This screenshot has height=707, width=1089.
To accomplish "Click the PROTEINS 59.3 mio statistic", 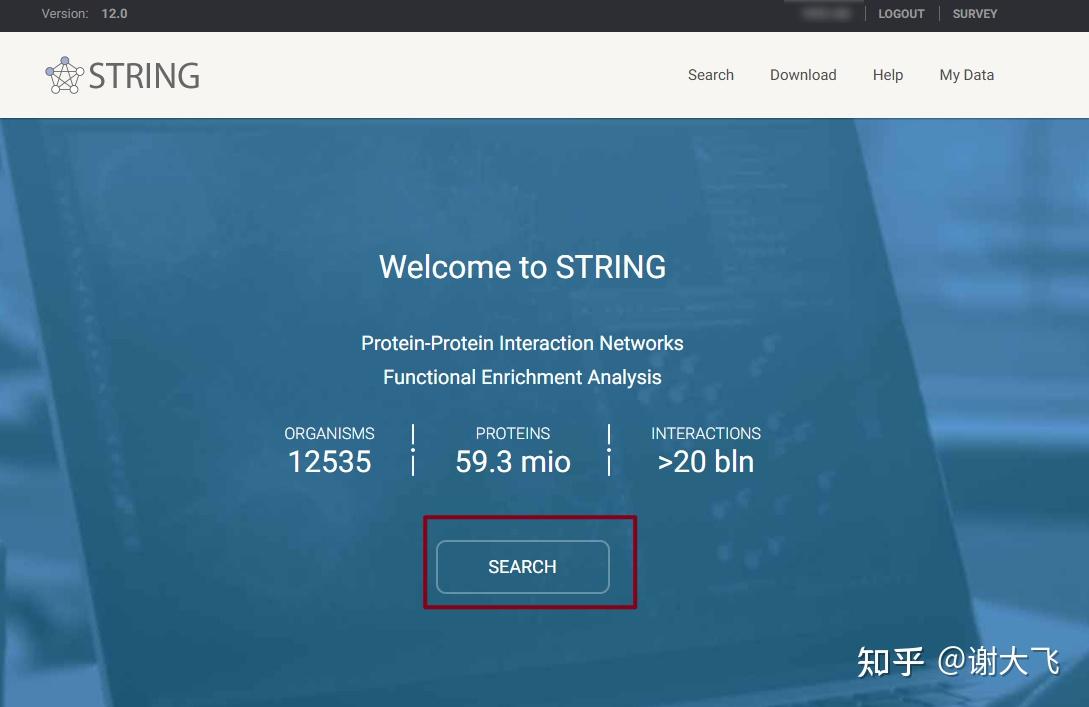I will pyautogui.click(x=513, y=451).
